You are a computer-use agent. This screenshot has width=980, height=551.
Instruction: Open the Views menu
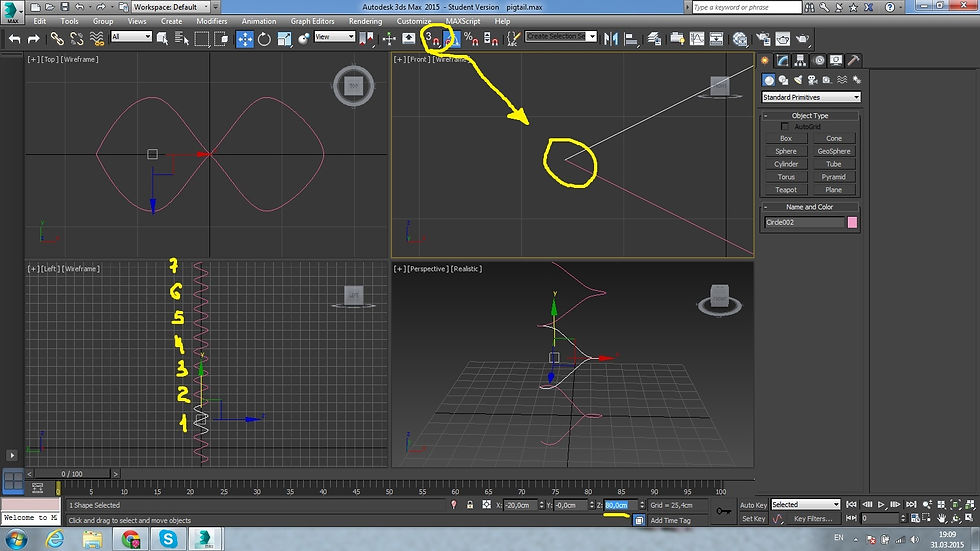pos(137,21)
